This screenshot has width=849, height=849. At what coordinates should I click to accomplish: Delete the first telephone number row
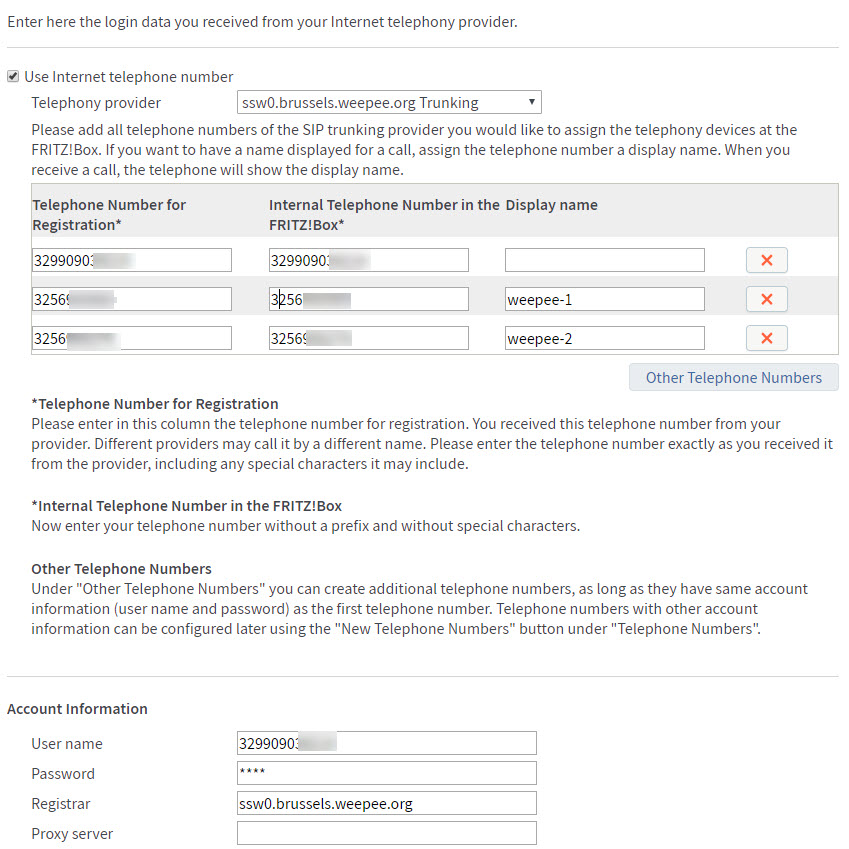click(766, 260)
